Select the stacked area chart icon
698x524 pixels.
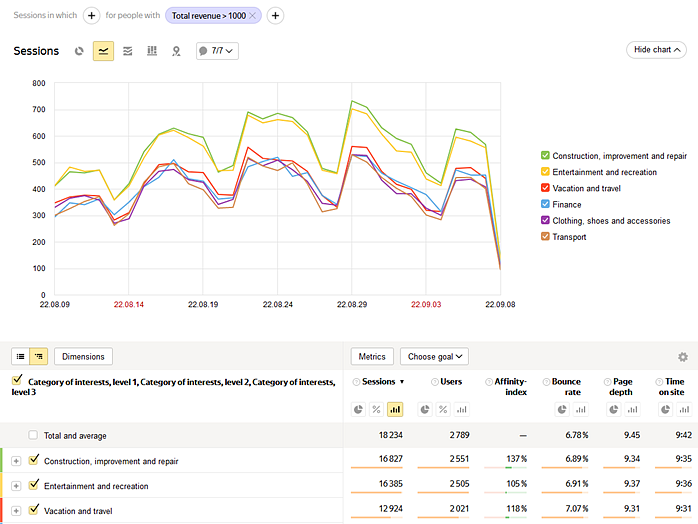click(127, 51)
